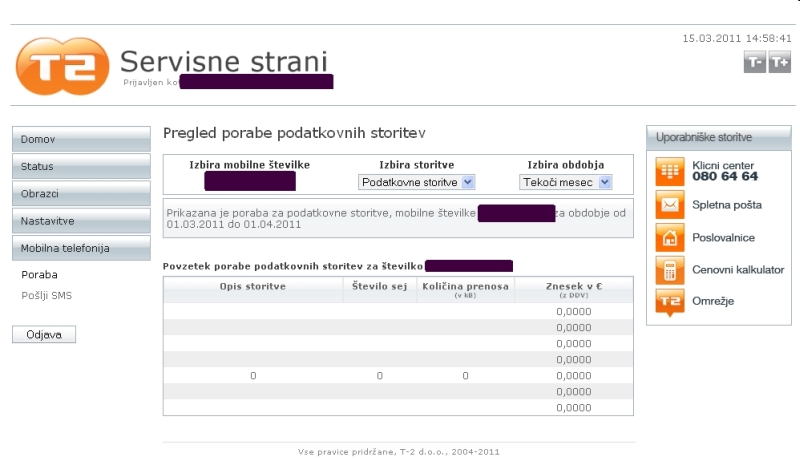Expand the Izbira obdobja dropdown
800x461 pixels.
[x=565, y=183]
